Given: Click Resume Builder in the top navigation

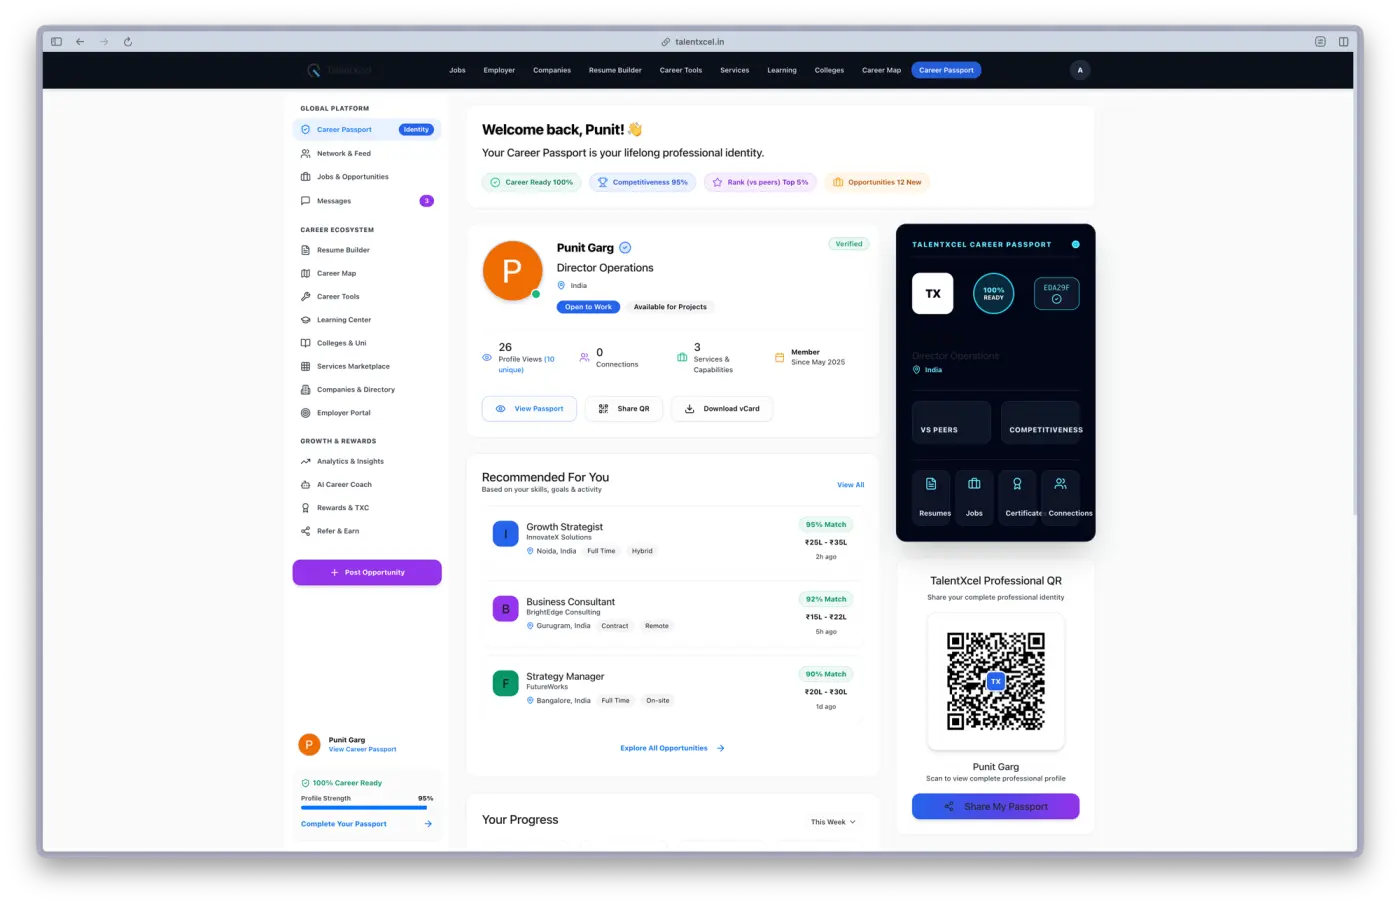Looking at the screenshot, I should pyautogui.click(x=615, y=70).
